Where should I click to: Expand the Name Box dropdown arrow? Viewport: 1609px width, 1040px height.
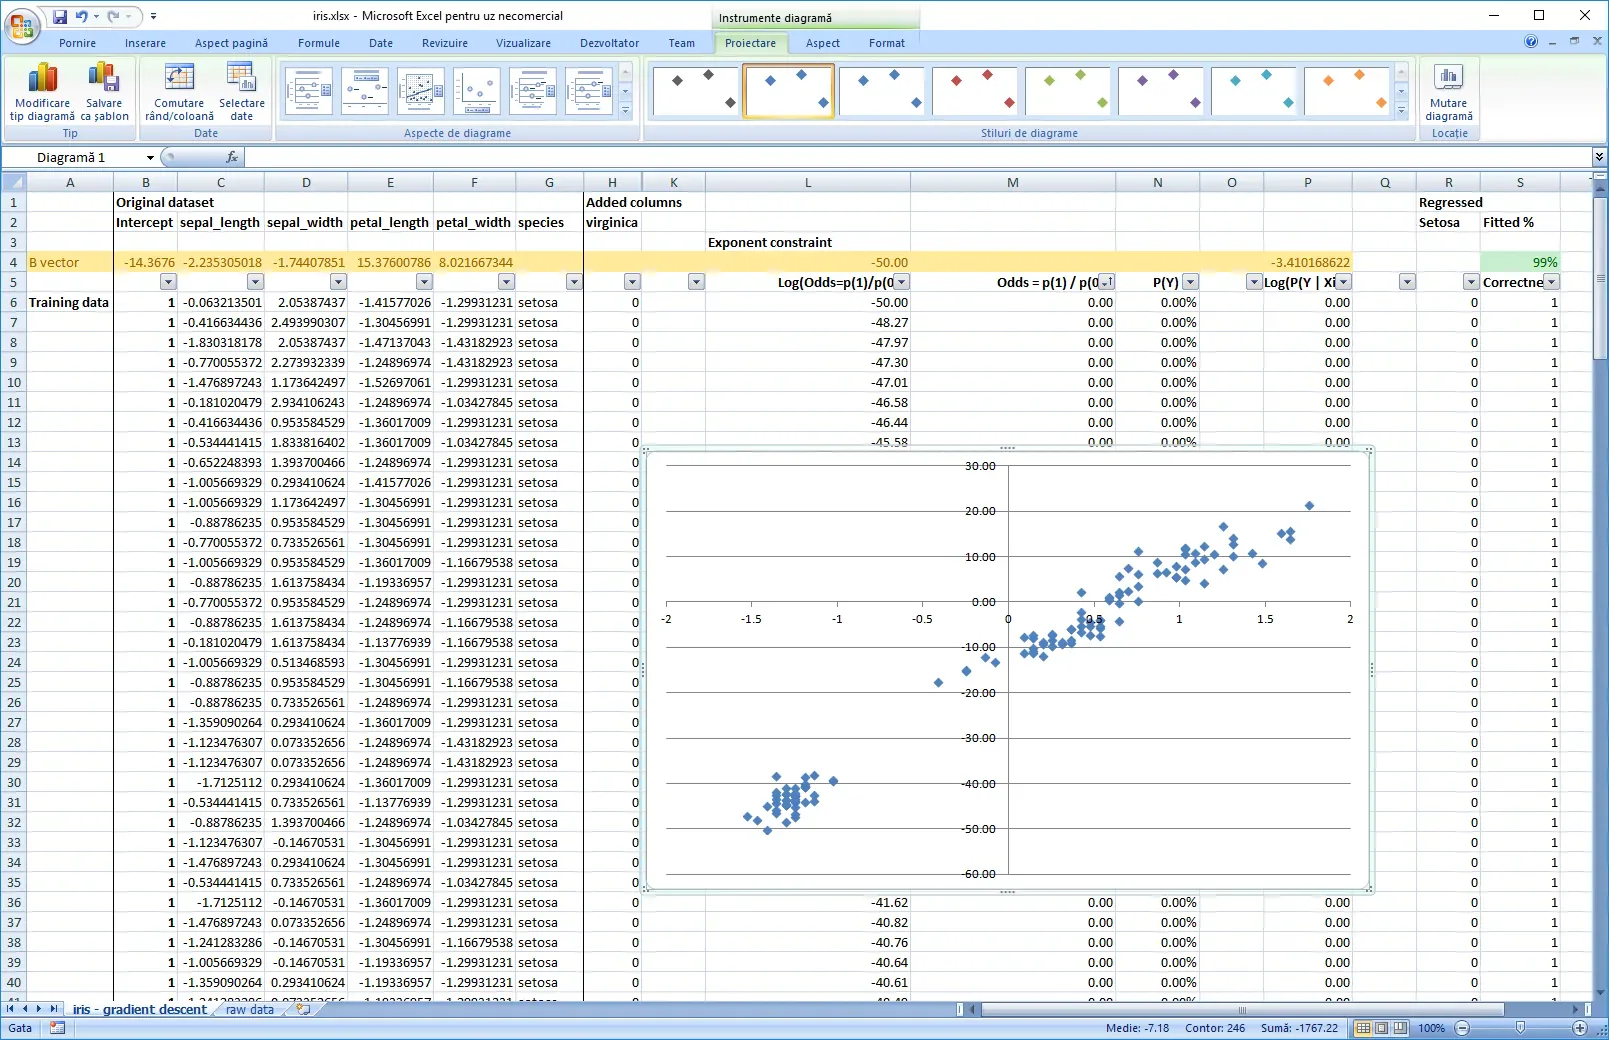pyautogui.click(x=150, y=157)
